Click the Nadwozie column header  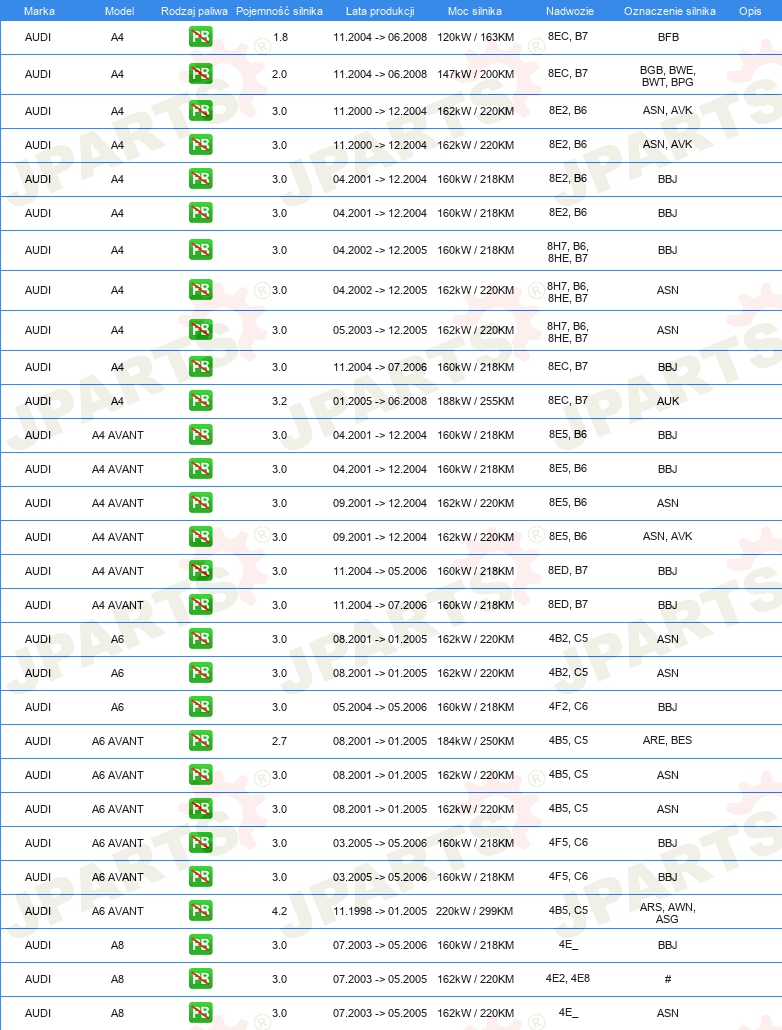coord(570,11)
